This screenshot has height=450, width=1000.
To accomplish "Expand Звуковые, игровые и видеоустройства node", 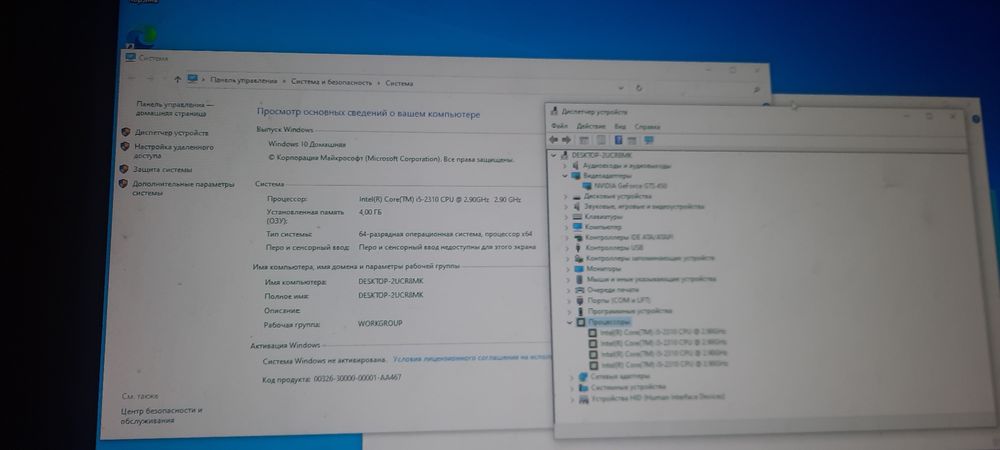I will (x=566, y=207).
